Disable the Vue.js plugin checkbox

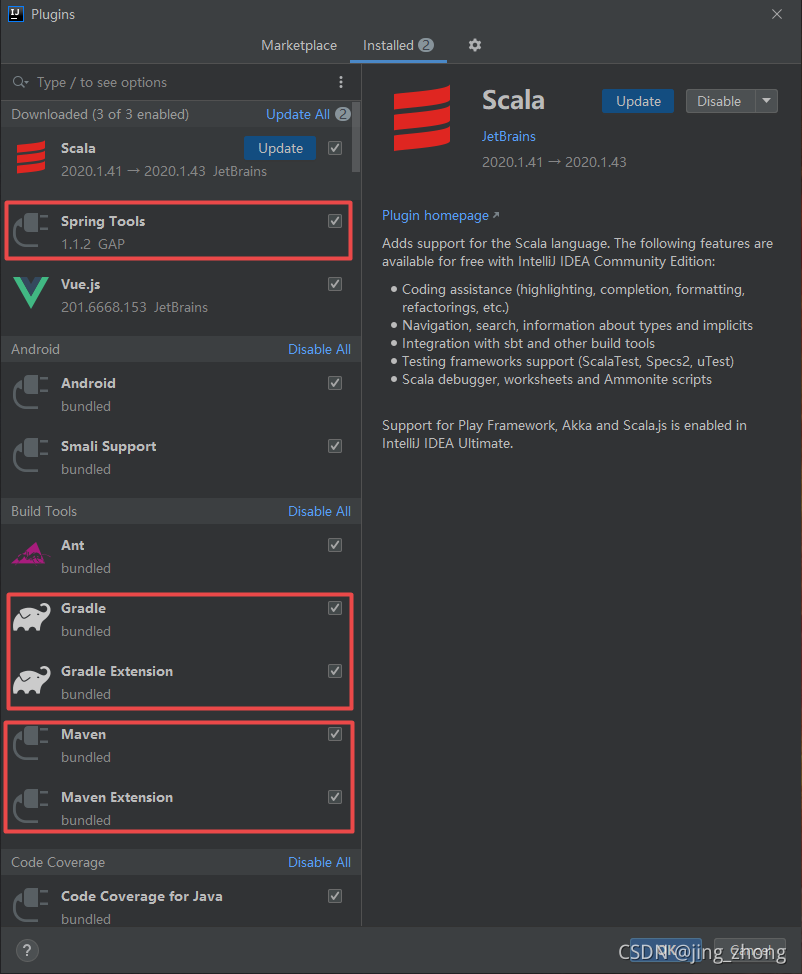coord(335,284)
